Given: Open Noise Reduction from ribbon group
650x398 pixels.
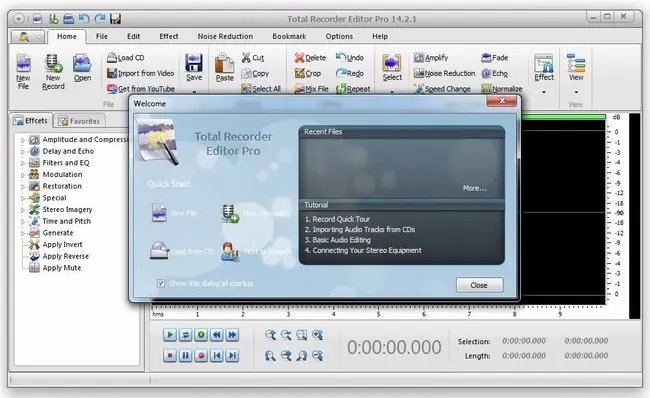Looking at the screenshot, I should tap(444, 73).
